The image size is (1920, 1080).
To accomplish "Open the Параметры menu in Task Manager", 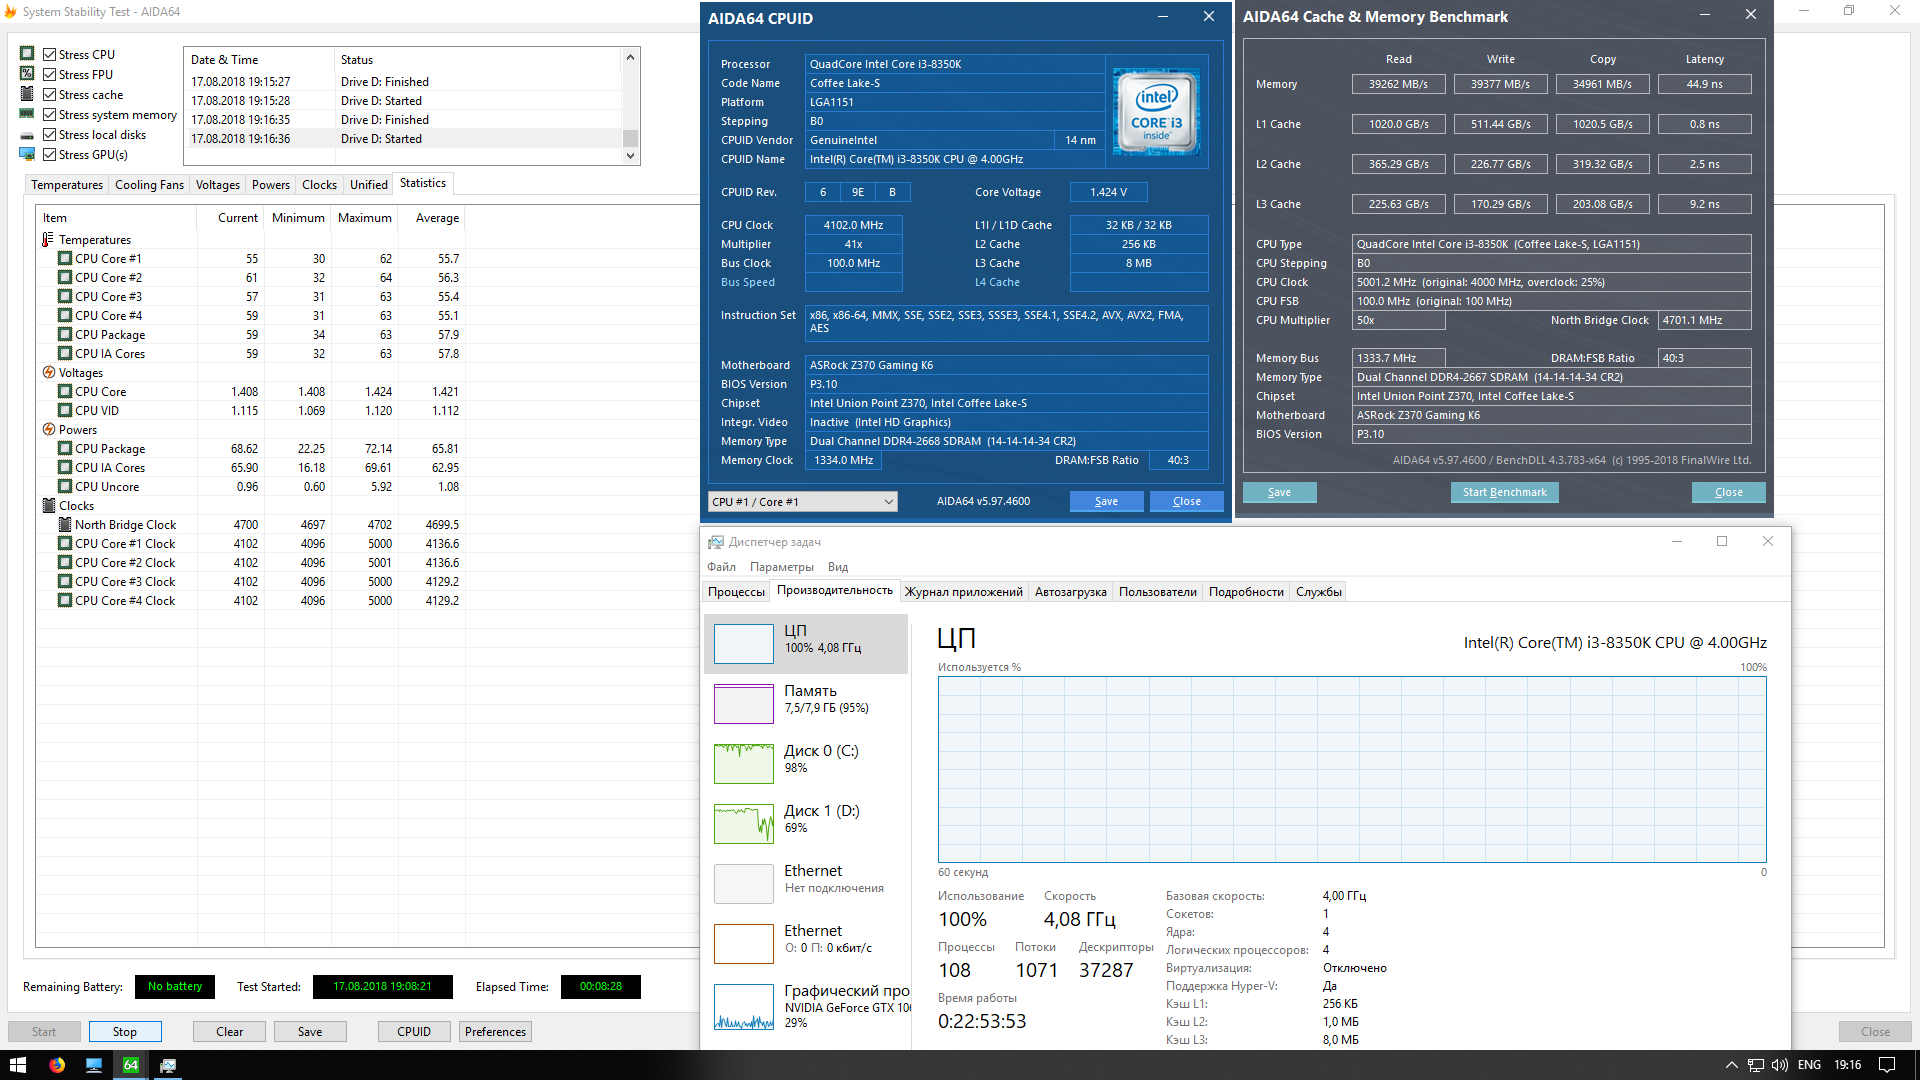I will 781,567.
